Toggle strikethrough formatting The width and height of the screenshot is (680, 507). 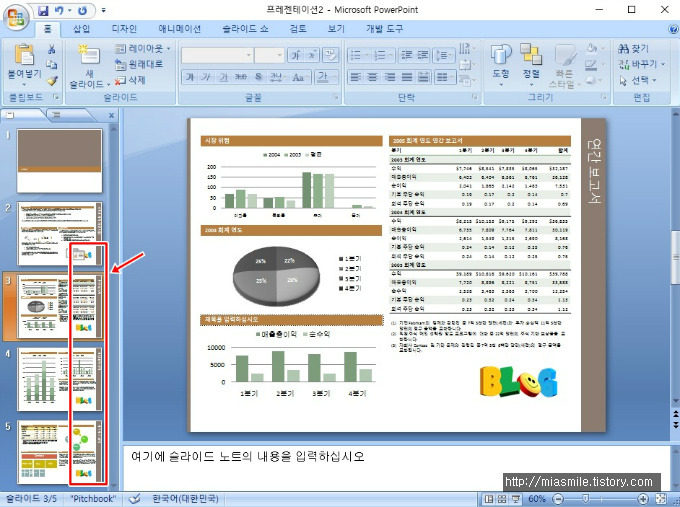point(241,77)
